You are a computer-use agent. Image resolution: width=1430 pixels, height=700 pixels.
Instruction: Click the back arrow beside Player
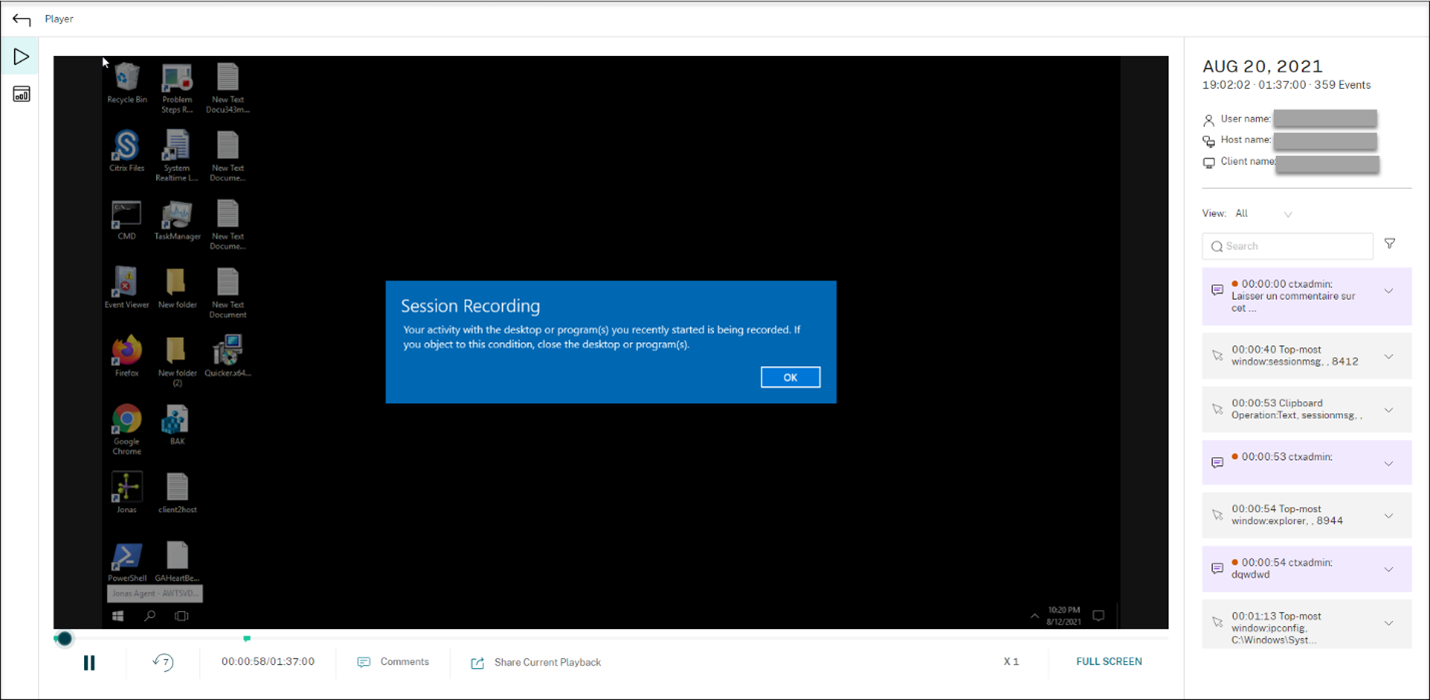(x=21, y=19)
